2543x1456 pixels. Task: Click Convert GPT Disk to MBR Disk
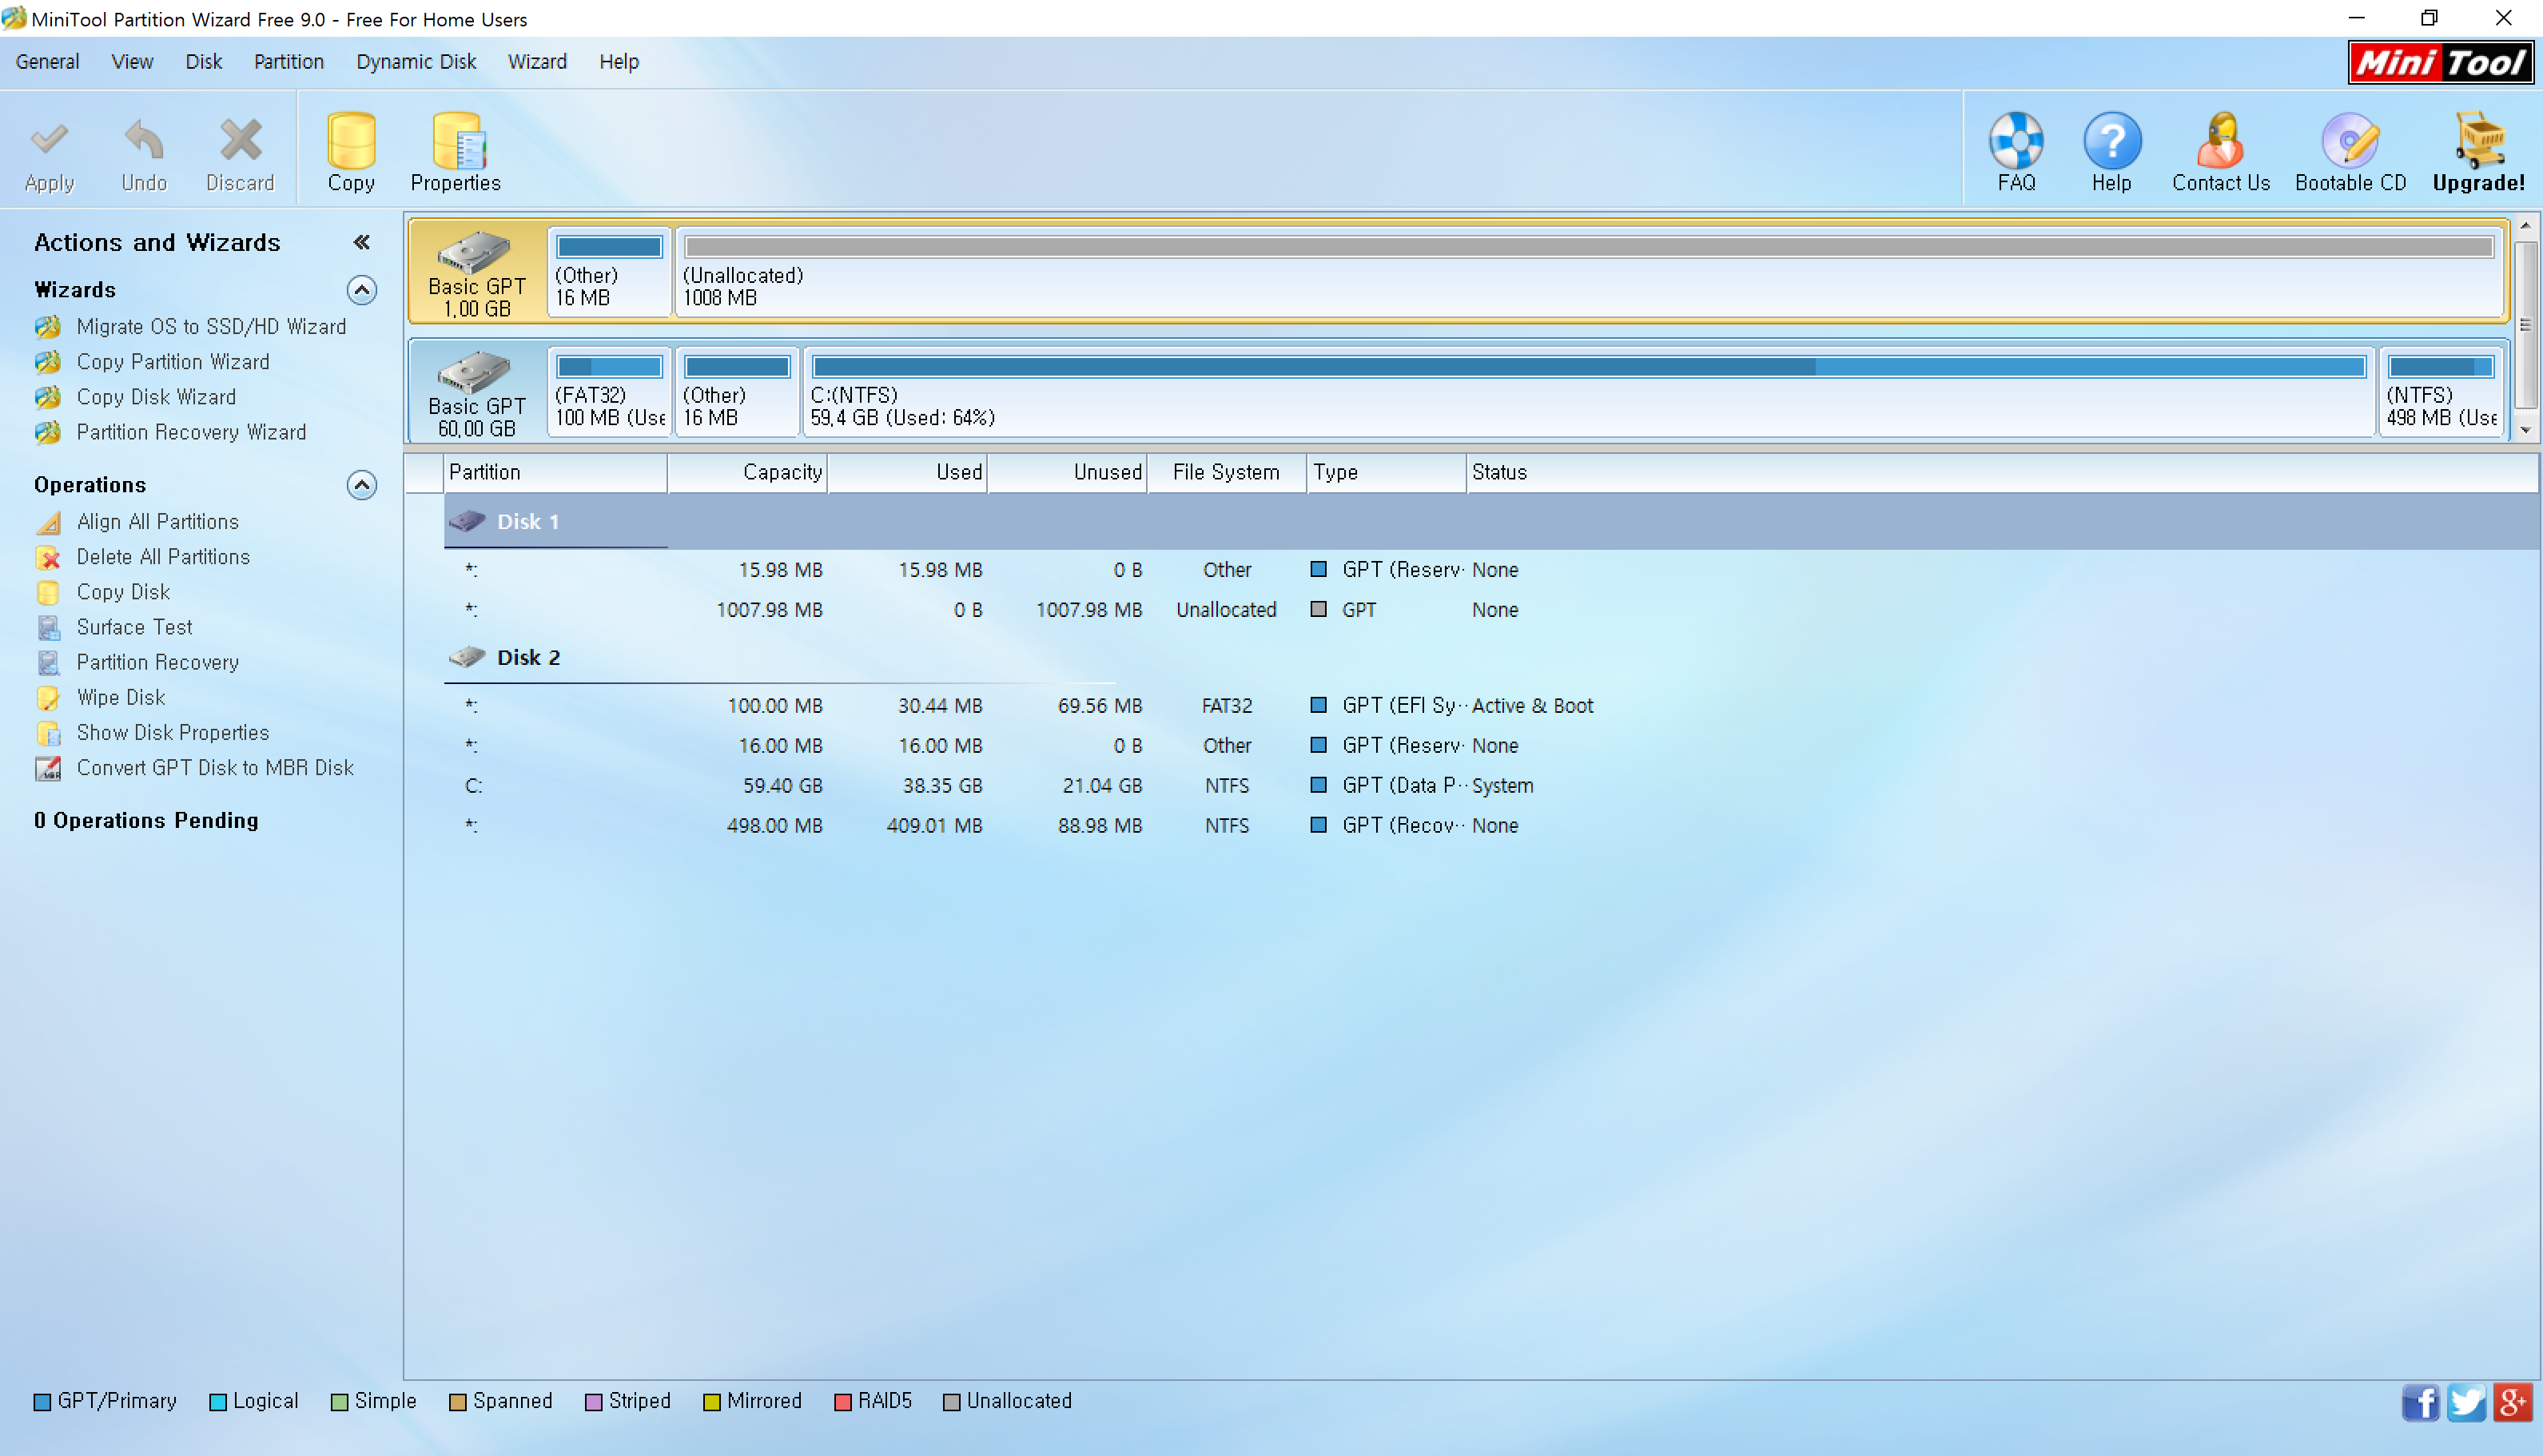click(x=215, y=768)
